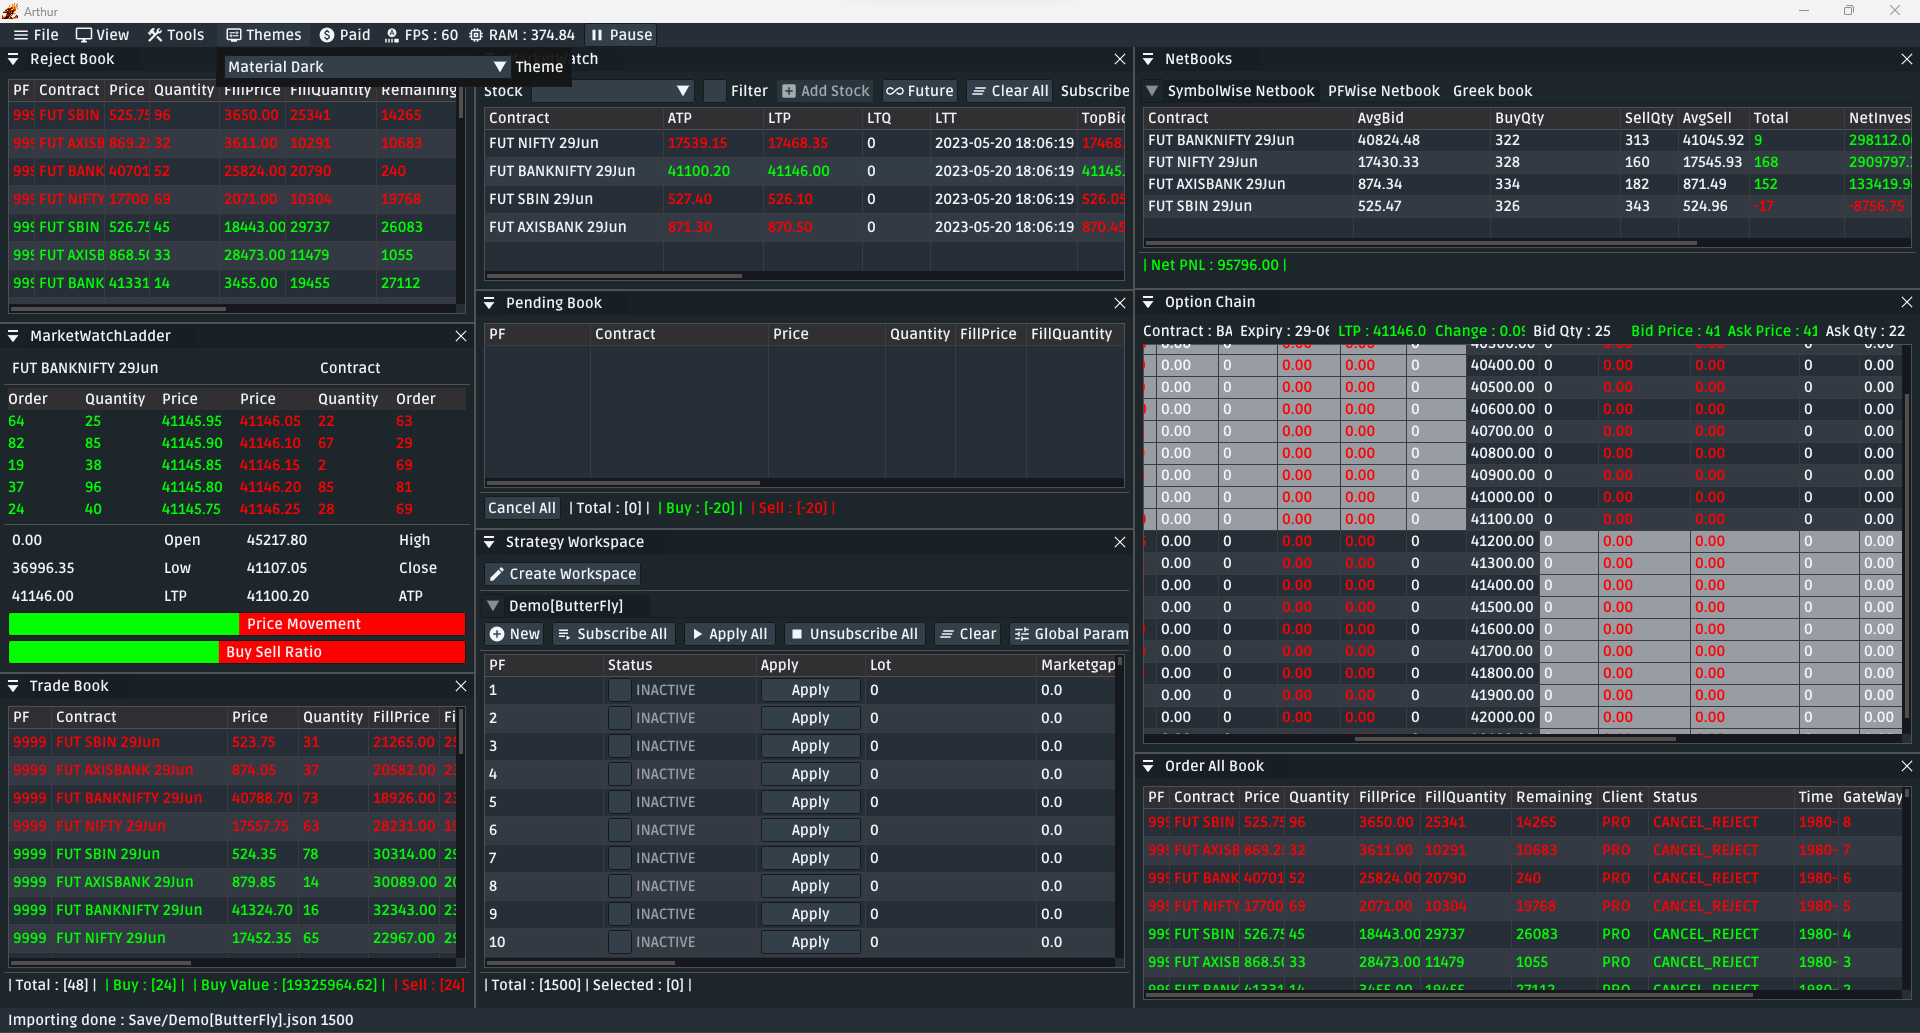Screen dimensions: 1920x1033
Task: Click Apply button for strategy row 9
Action: pyautogui.click(x=810, y=914)
